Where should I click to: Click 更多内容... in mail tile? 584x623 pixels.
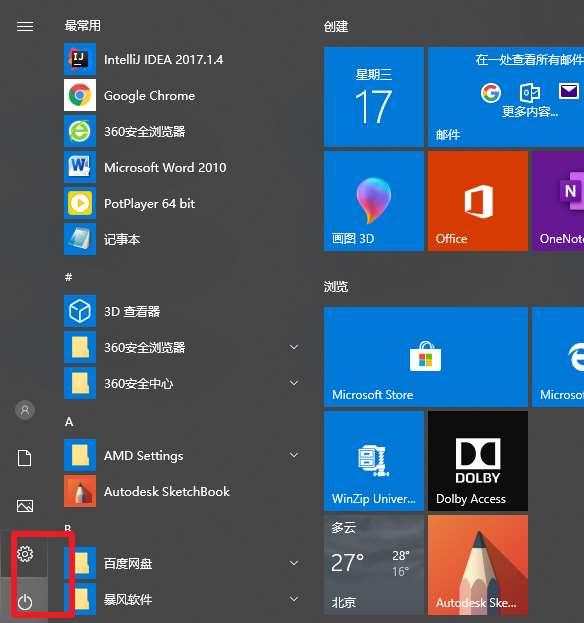(x=530, y=112)
